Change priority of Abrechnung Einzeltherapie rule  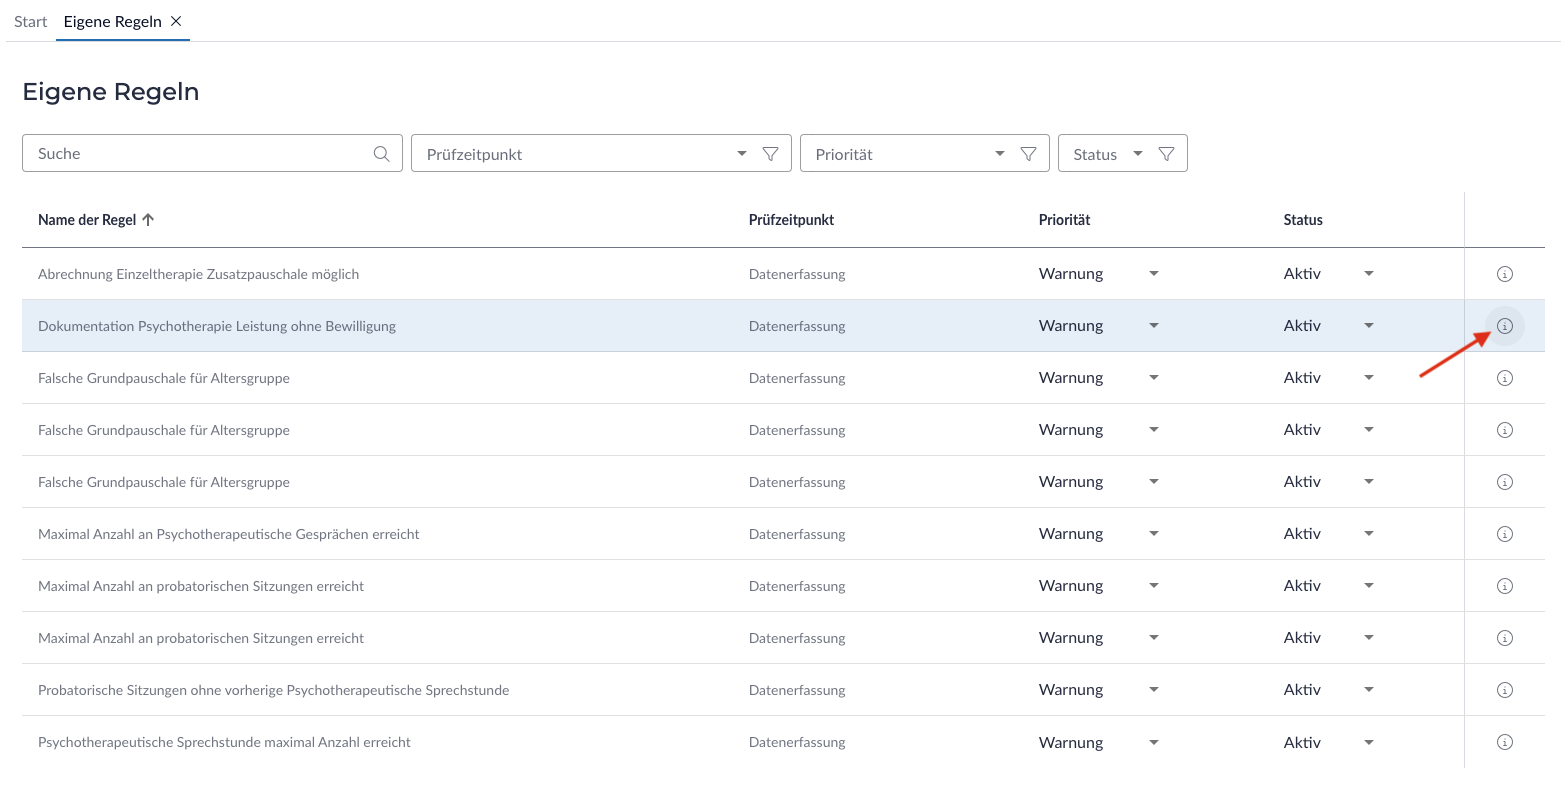1153,274
